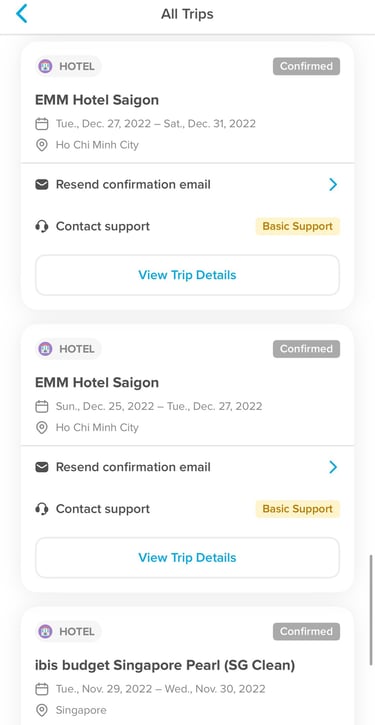Tap hotel icon on Dec. 27 booking
This screenshot has height=725, width=375.
(45, 67)
